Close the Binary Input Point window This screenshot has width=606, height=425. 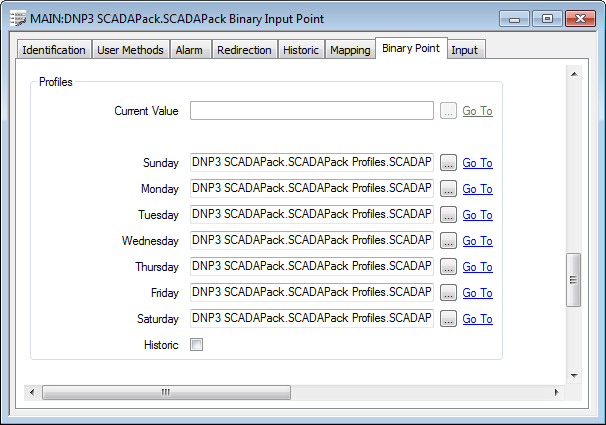click(x=580, y=19)
